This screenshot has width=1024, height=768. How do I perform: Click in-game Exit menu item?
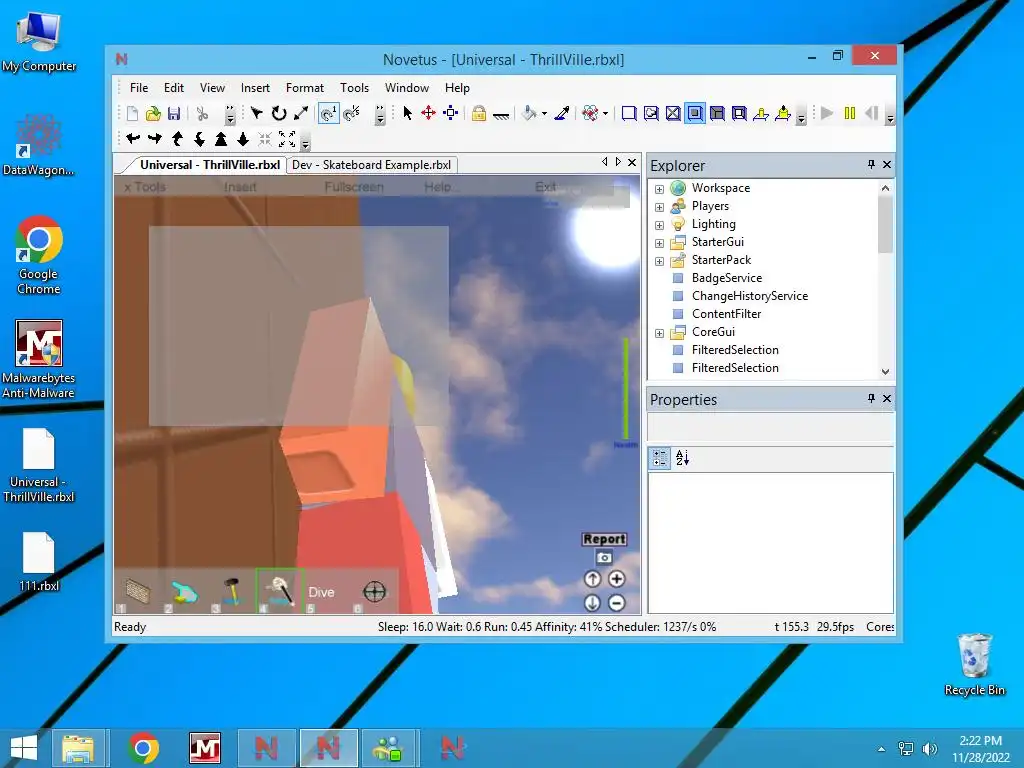coord(545,187)
